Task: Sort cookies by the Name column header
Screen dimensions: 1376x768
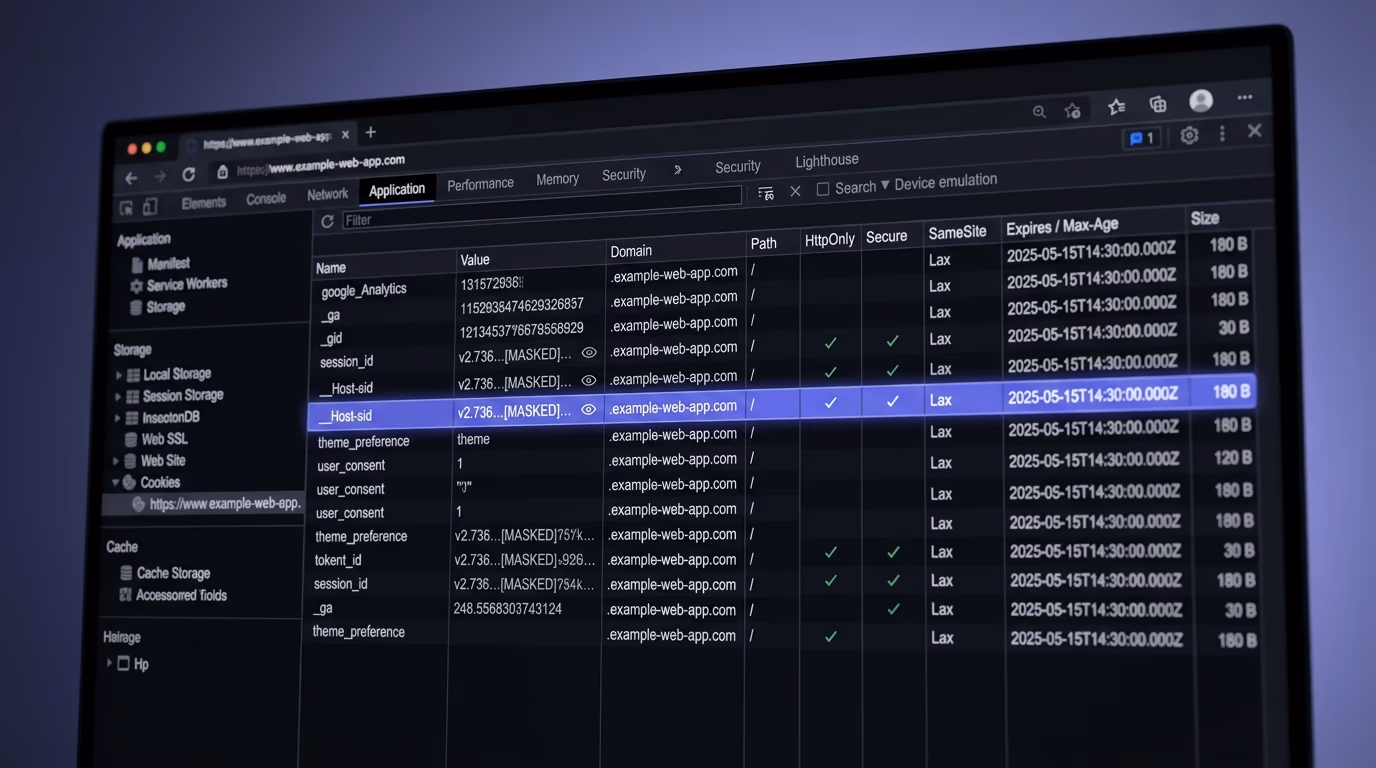Action: pyautogui.click(x=384, y=266)
